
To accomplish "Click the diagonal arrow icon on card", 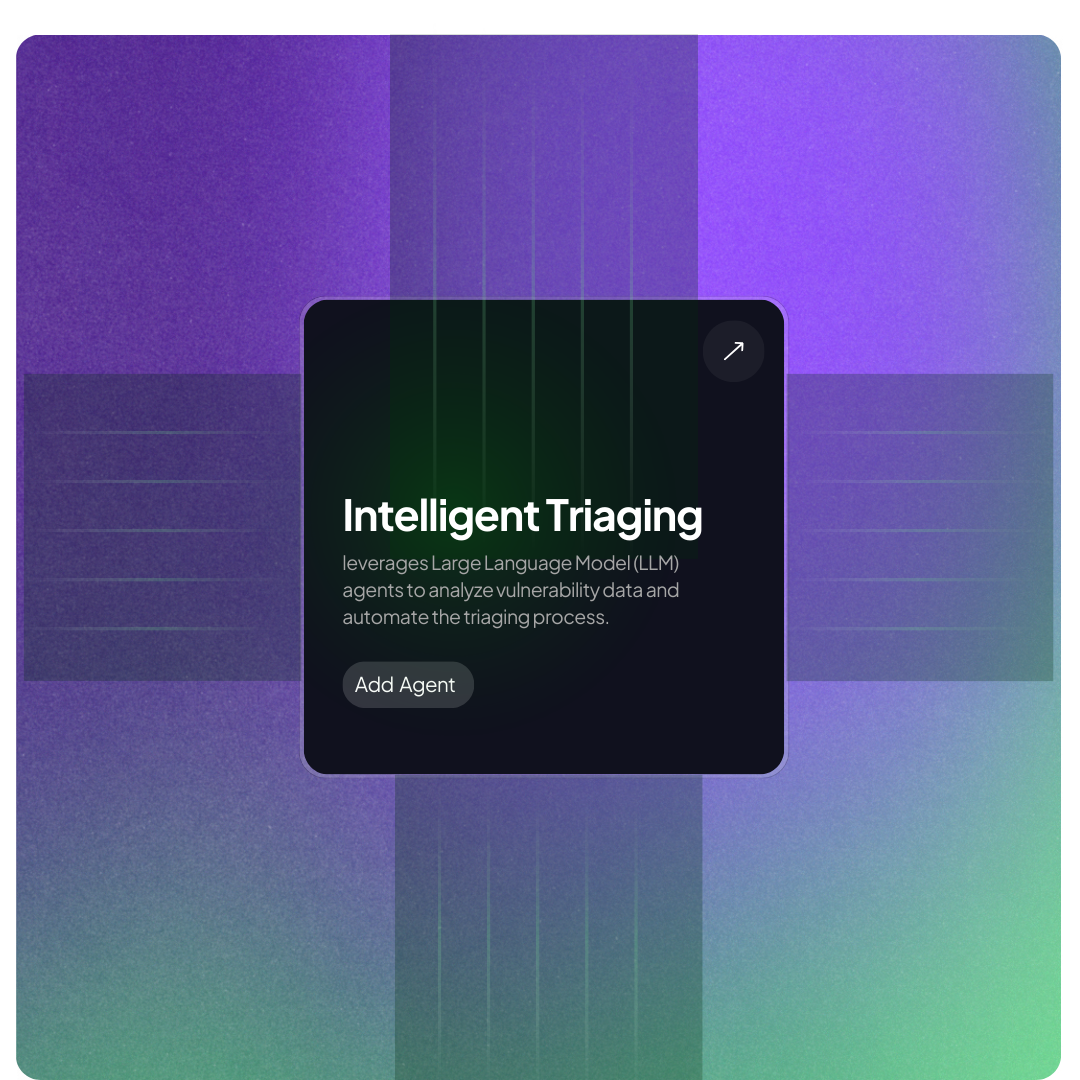I will point(733,351).
